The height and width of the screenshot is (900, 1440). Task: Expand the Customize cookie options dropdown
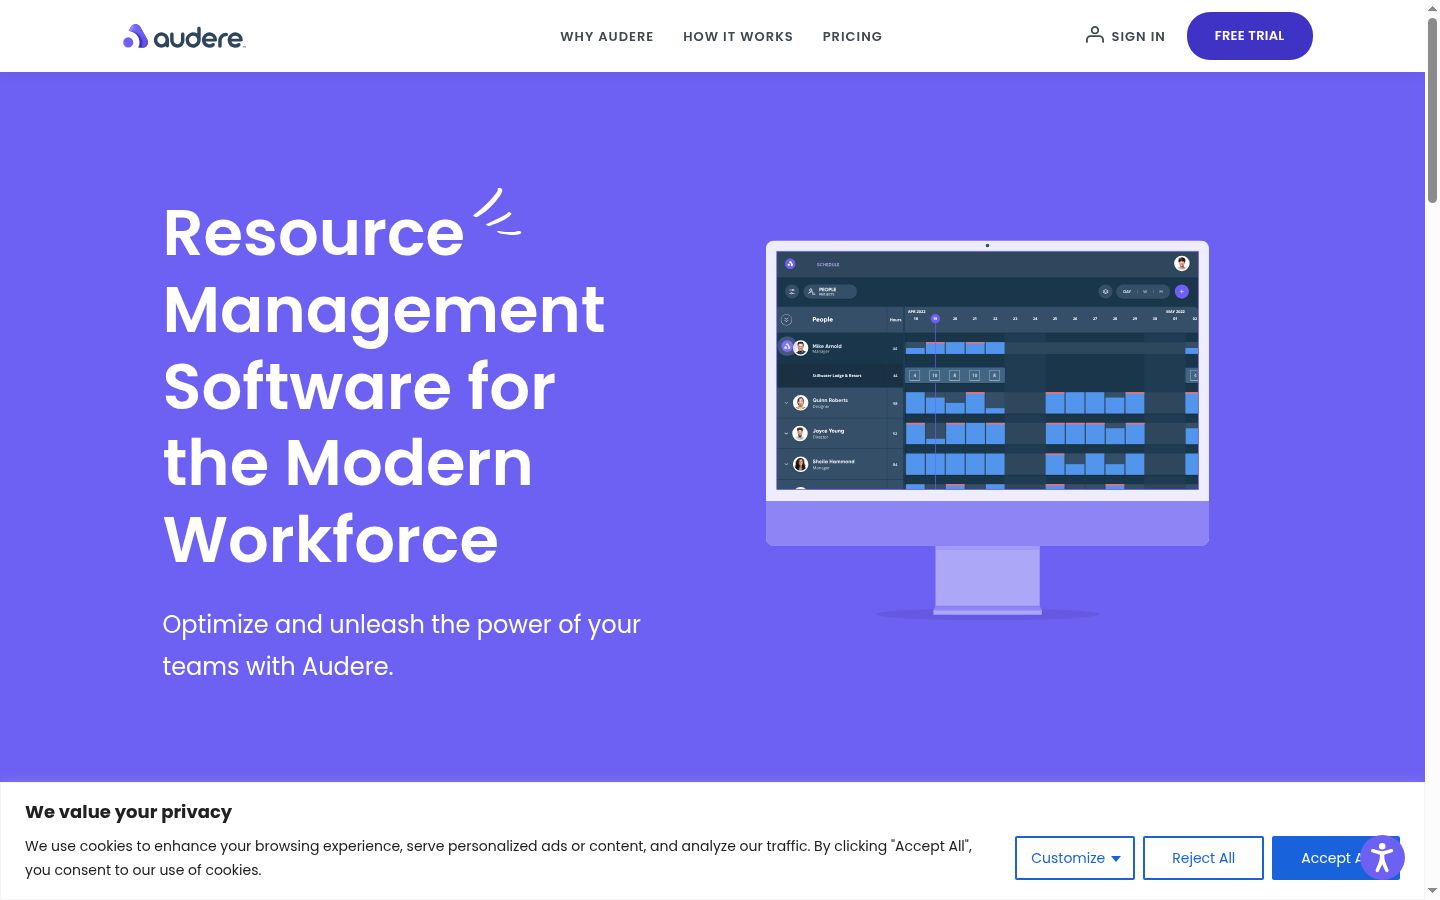pos(1075,858)
